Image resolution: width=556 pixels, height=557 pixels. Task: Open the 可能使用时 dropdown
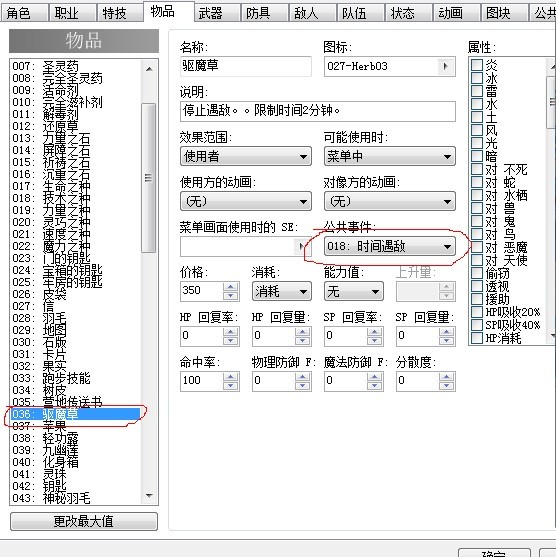coord(390,156)
